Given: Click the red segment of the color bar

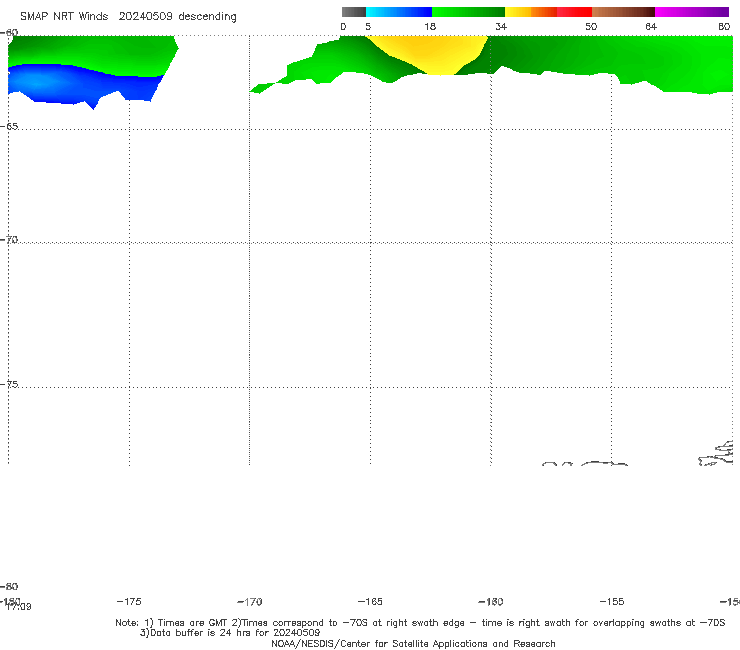Looking at the screenshot, I should point(574,12).
